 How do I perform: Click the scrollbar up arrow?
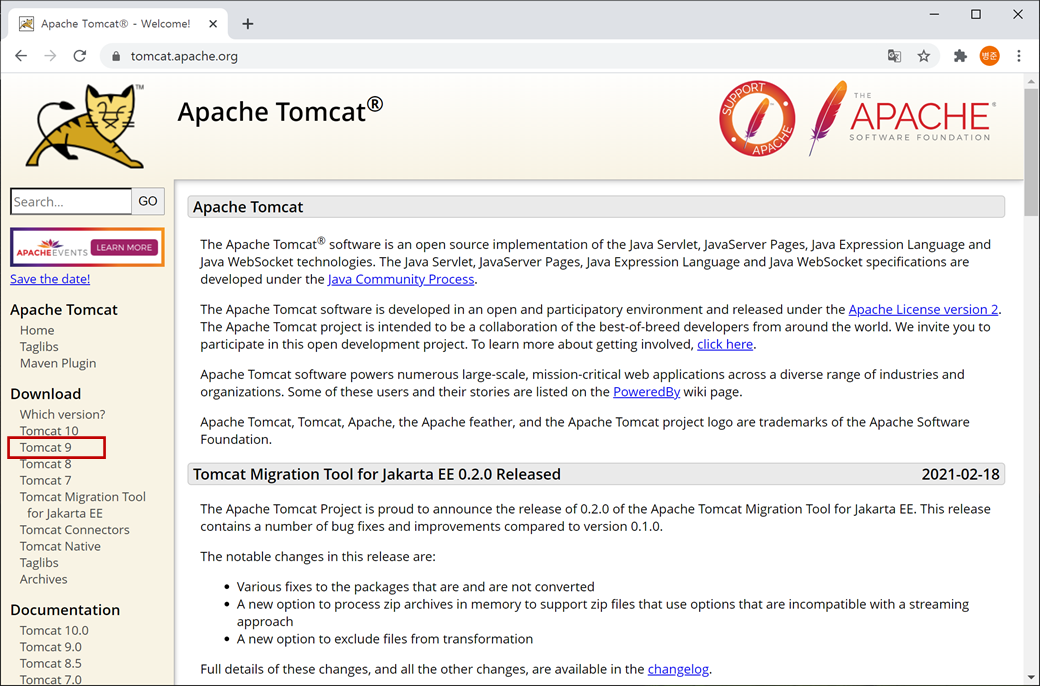pos(1031,82)
